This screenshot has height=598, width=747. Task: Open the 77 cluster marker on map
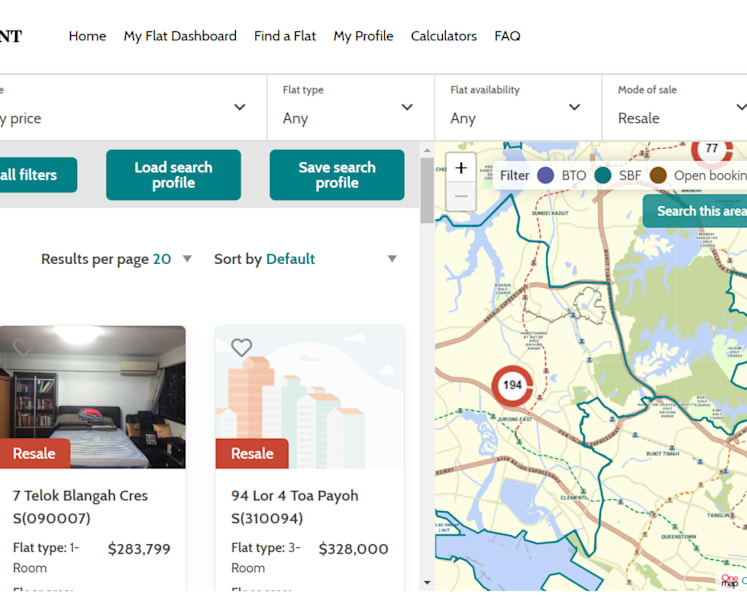pos(712,150)
